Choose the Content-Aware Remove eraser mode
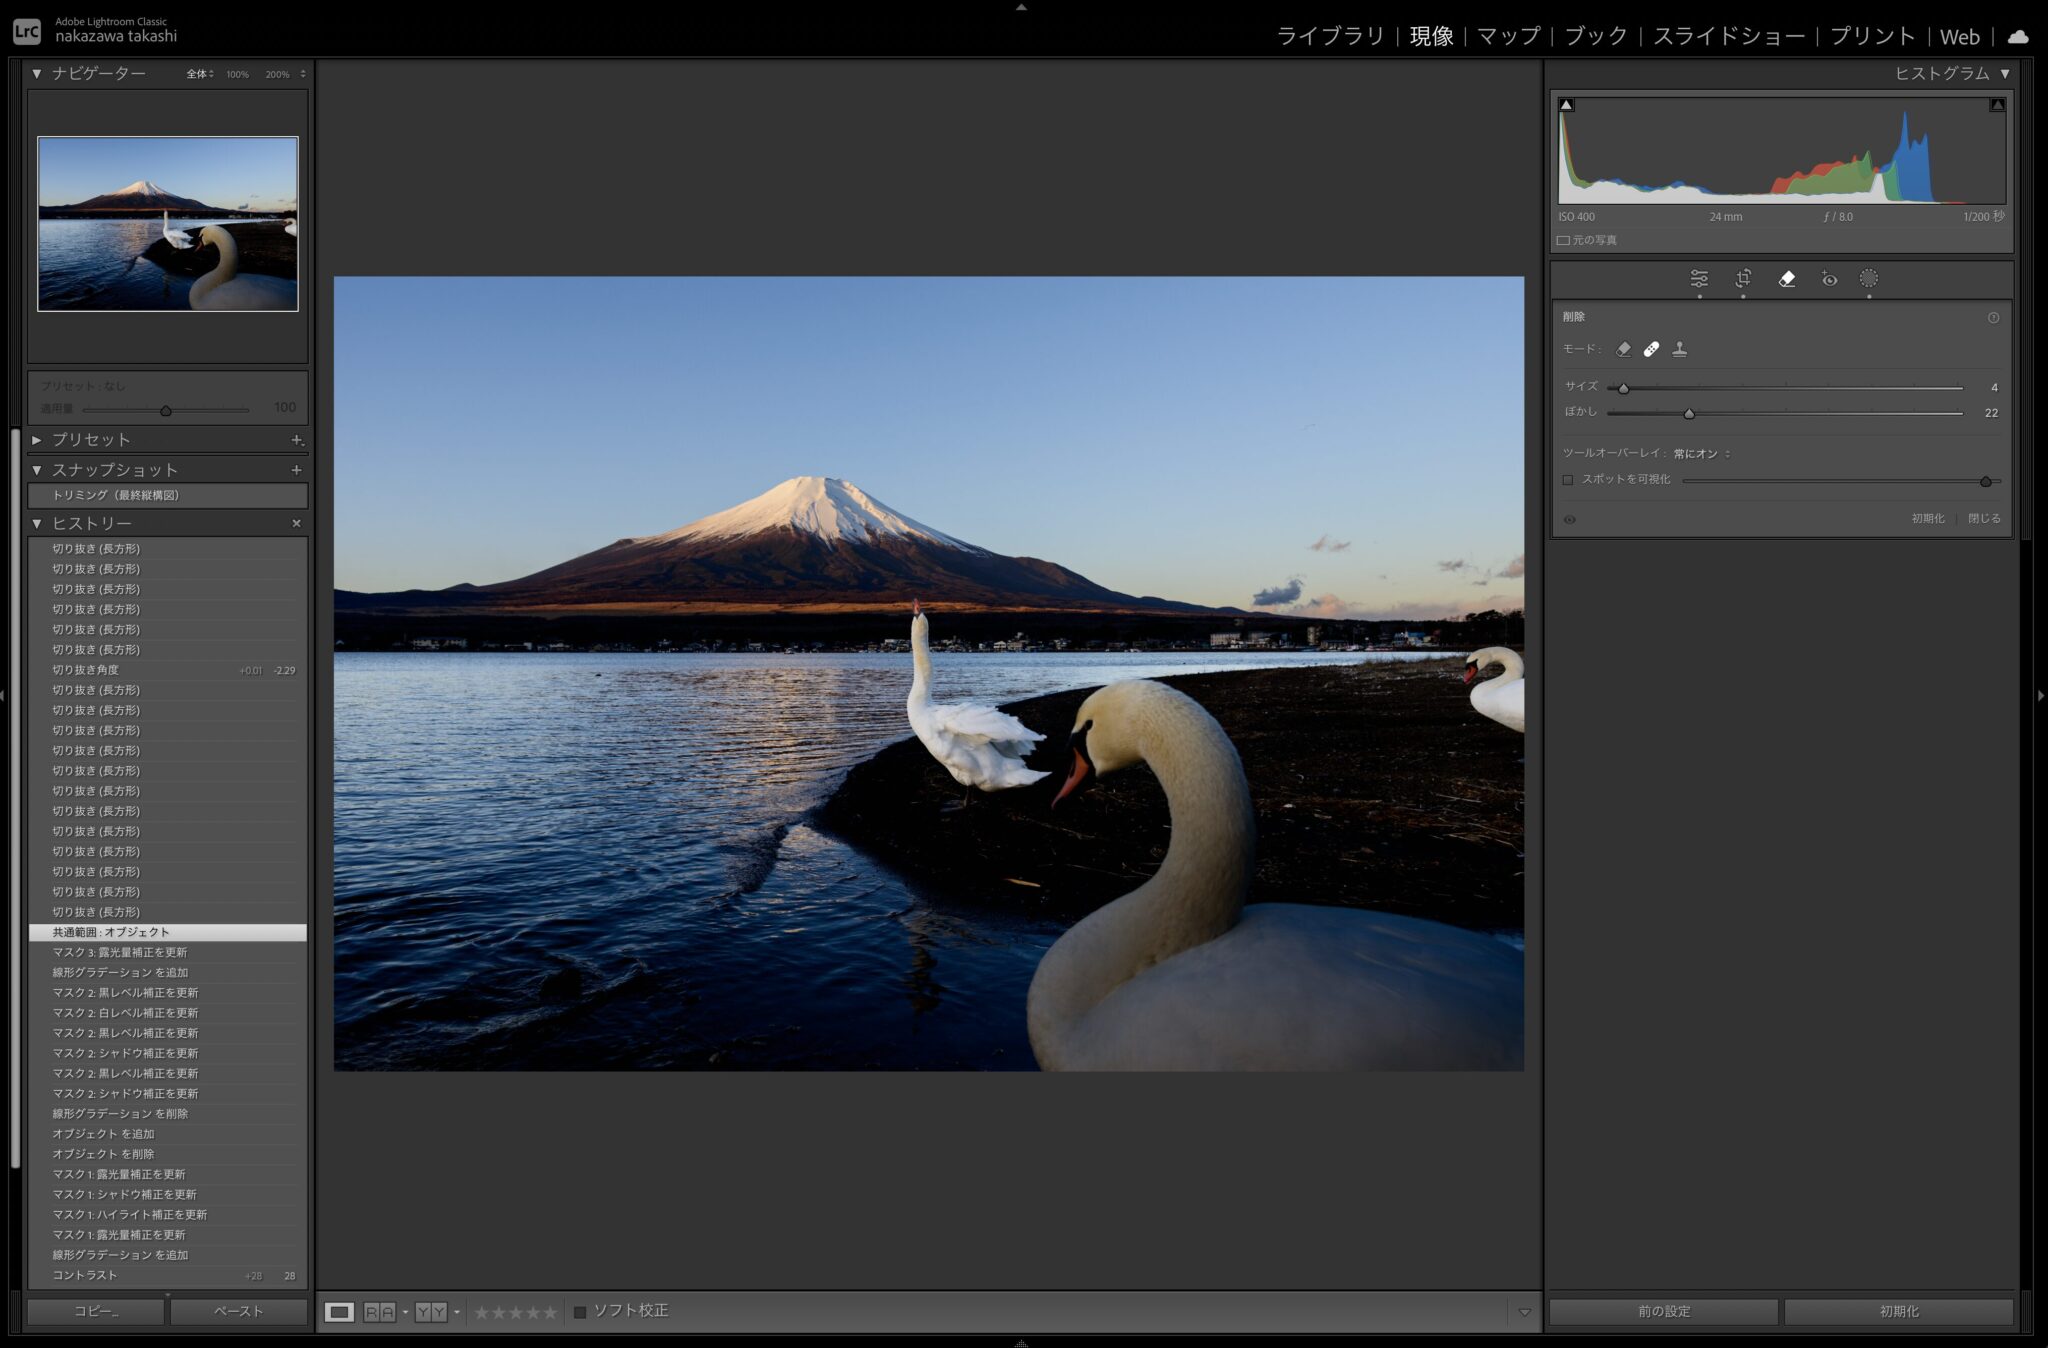 tap(1623, 349)
